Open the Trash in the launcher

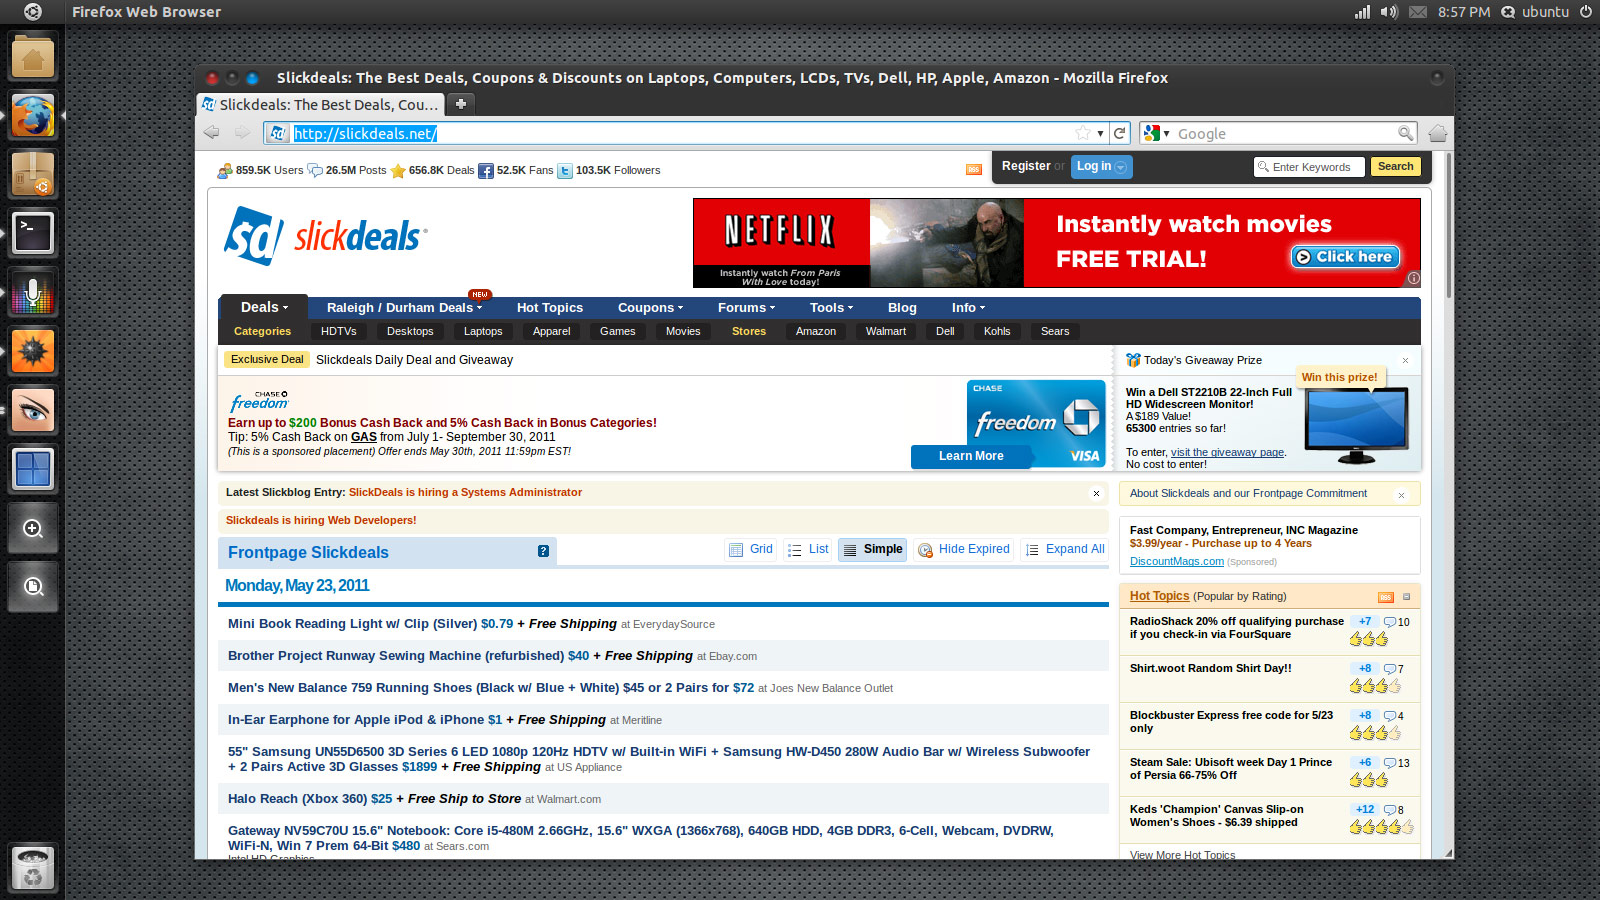[x=32, y=869]
